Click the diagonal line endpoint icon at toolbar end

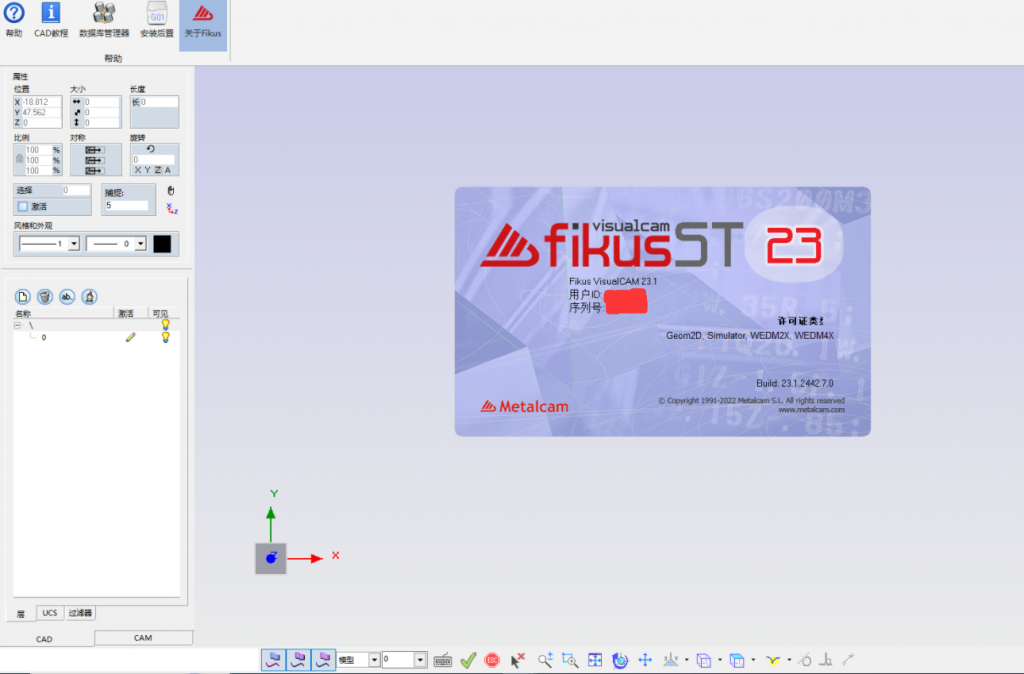click(x=848, y=660)
